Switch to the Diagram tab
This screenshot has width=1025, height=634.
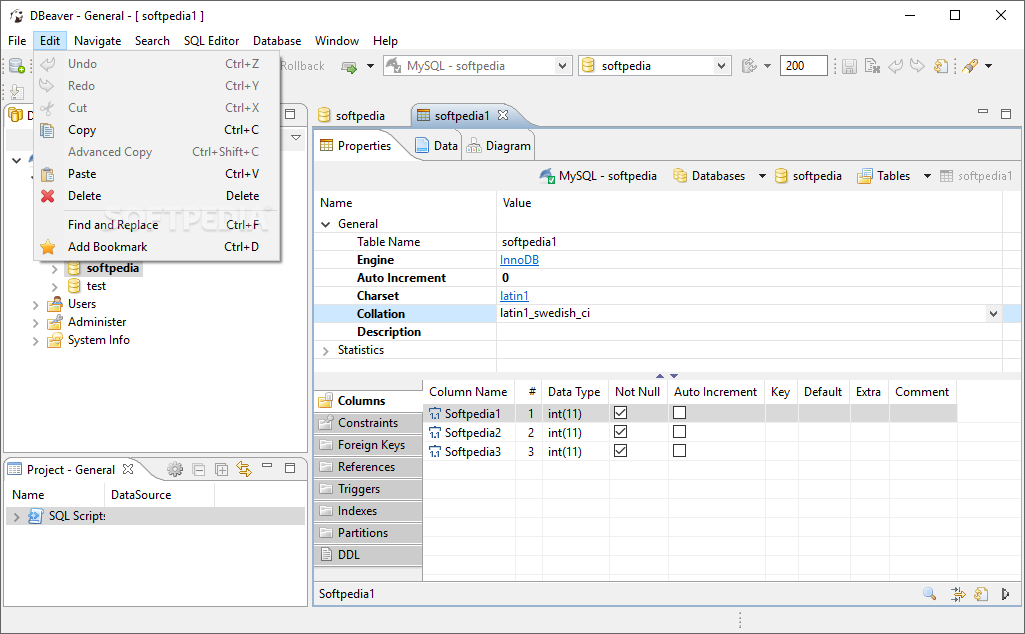pos(498,146)
